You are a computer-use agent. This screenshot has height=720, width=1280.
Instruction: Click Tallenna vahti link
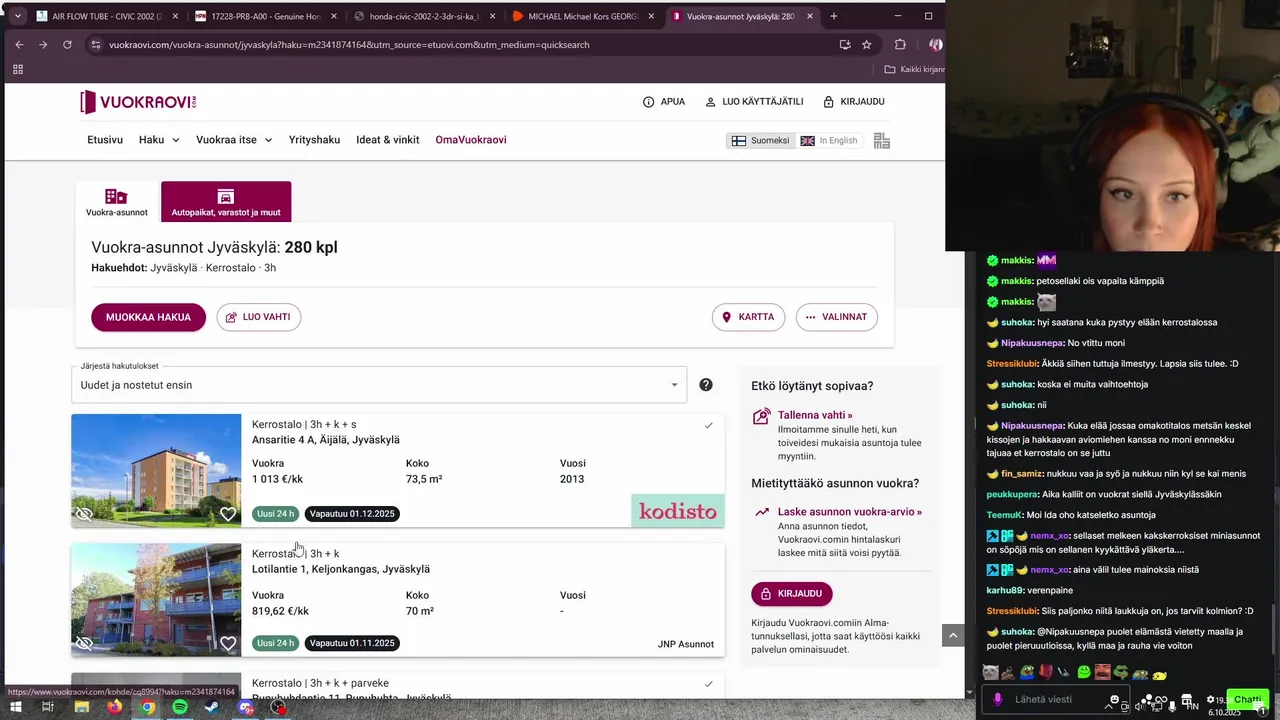pos(815,415)
